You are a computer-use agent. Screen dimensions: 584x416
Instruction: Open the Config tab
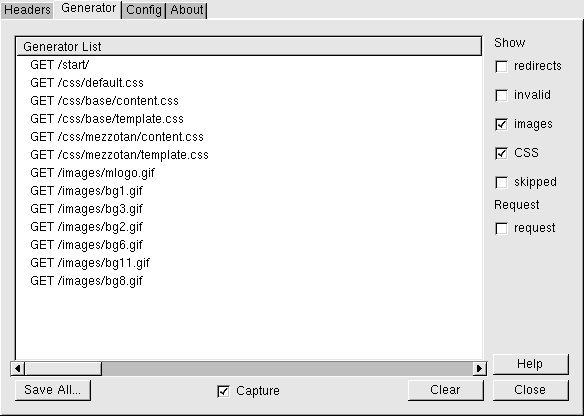point(144,10)
